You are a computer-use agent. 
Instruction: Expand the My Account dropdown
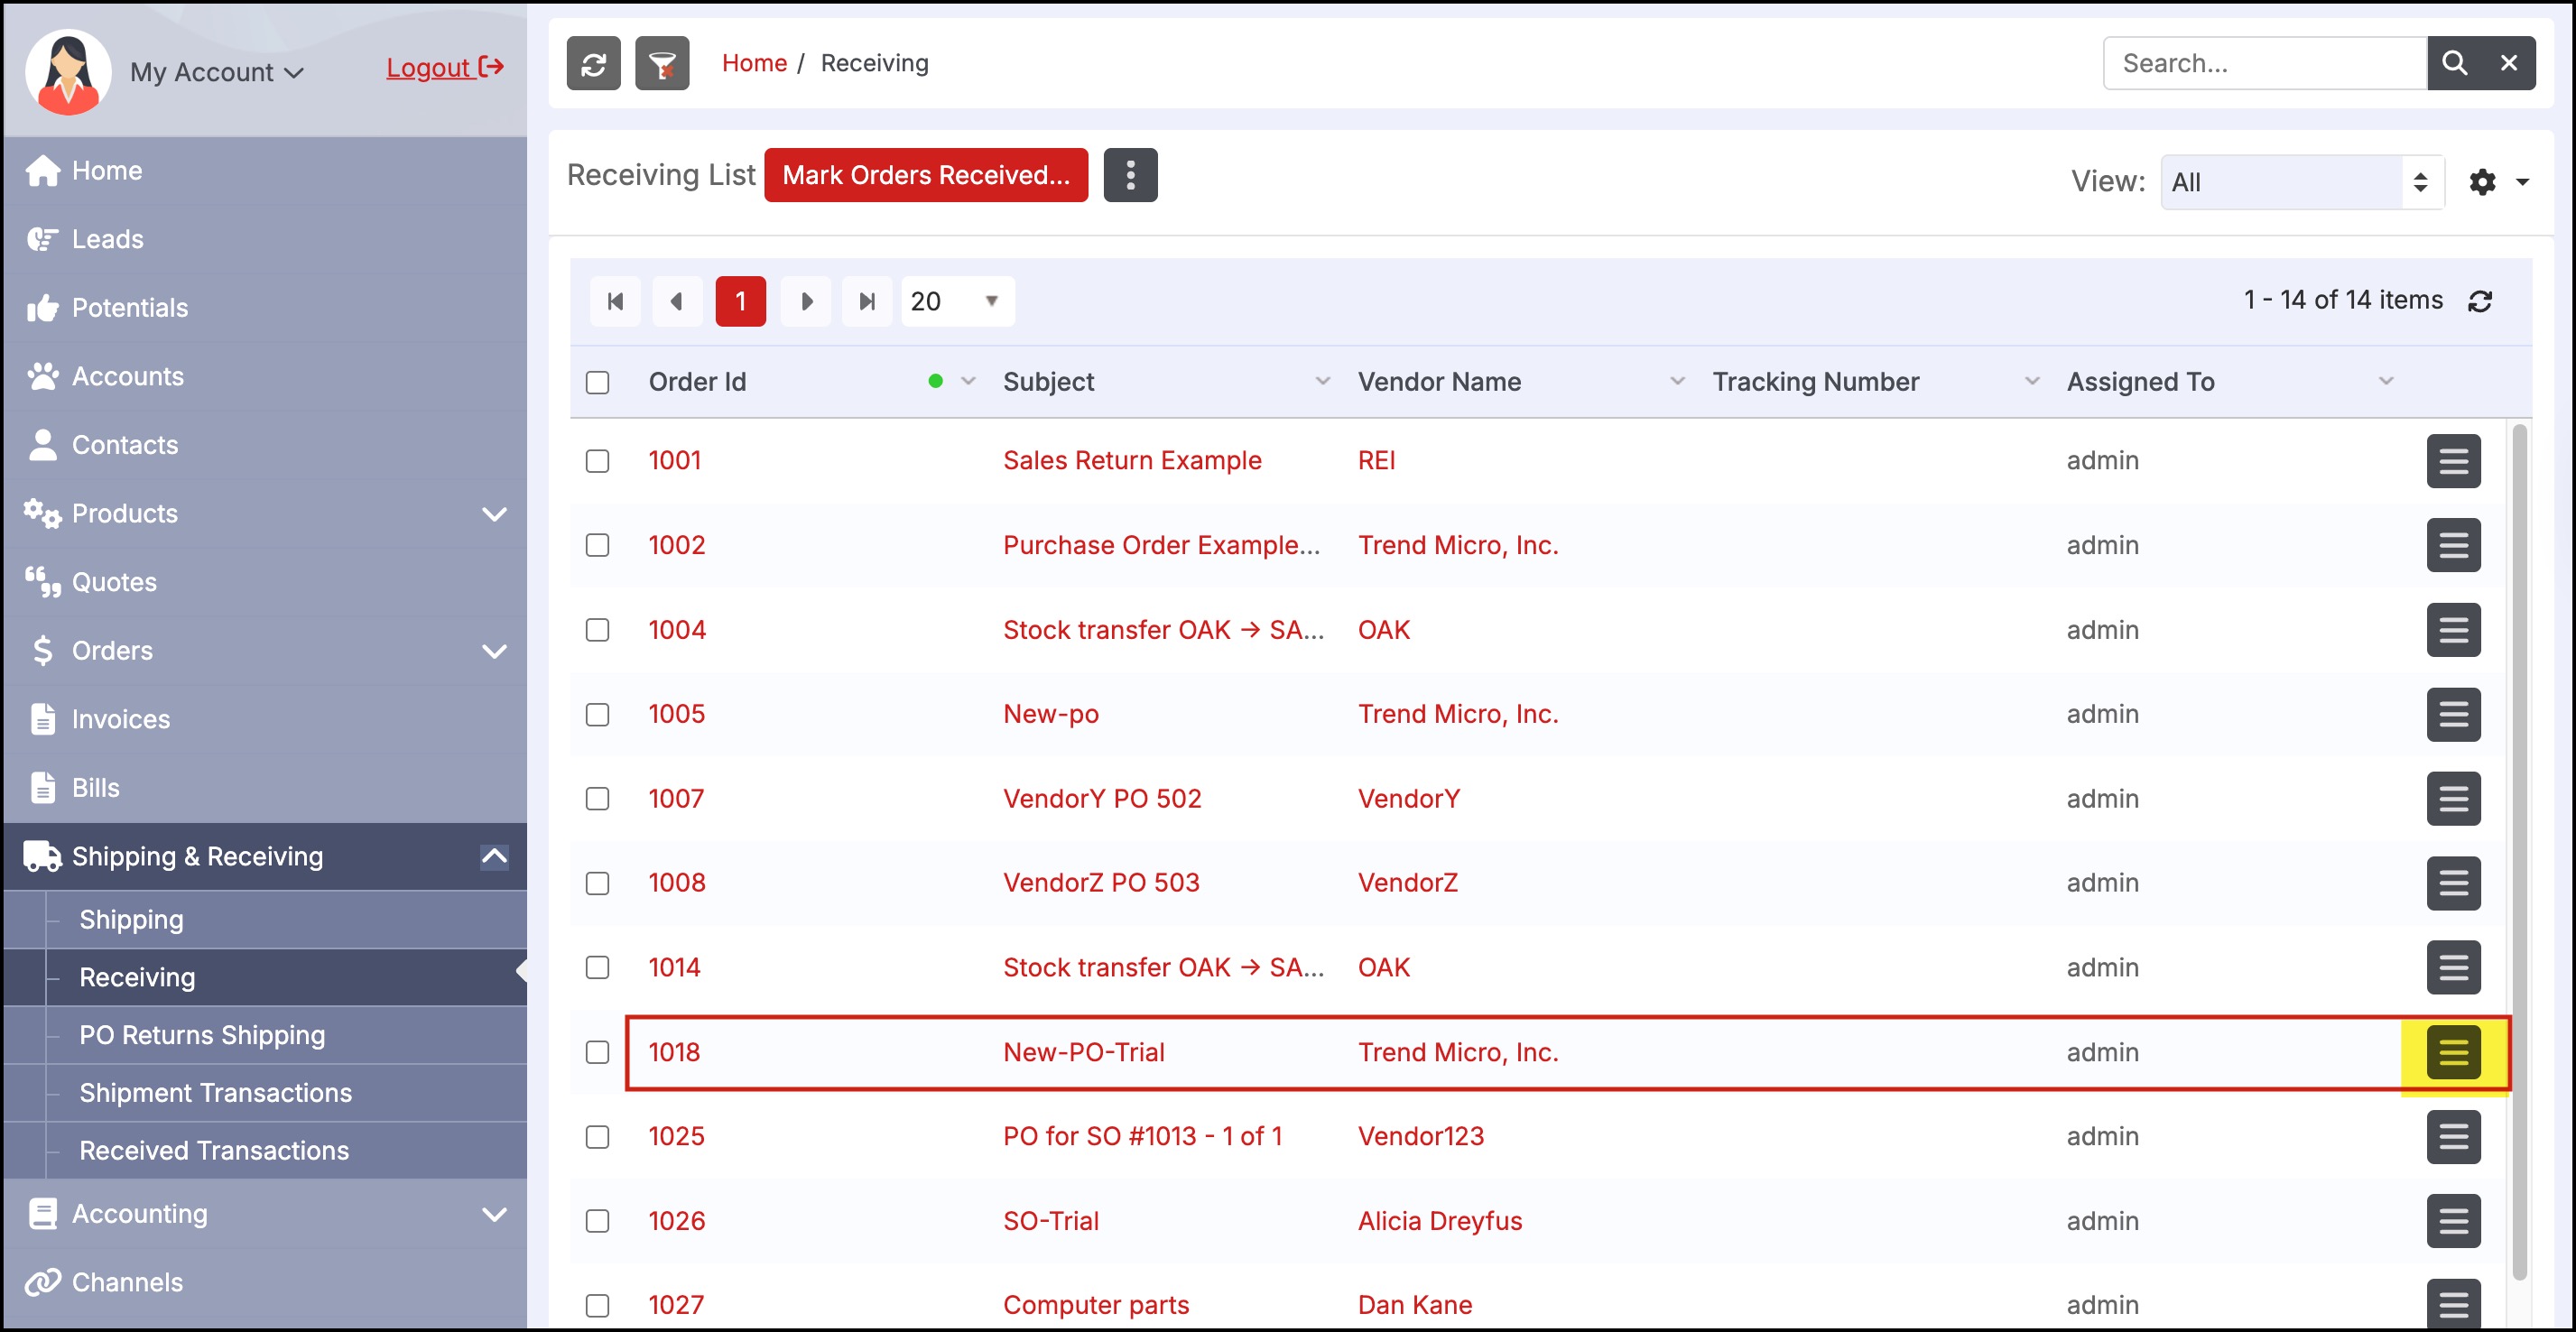(x=217, y=72)
